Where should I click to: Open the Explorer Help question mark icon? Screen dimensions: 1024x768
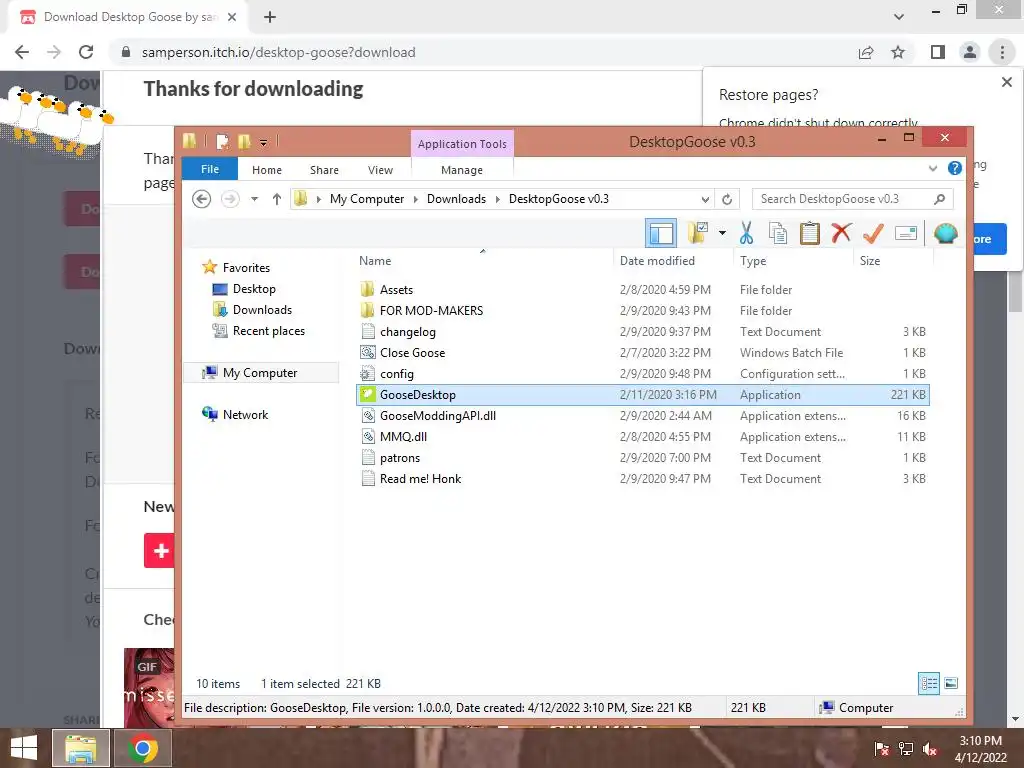(x=955, y=168)
